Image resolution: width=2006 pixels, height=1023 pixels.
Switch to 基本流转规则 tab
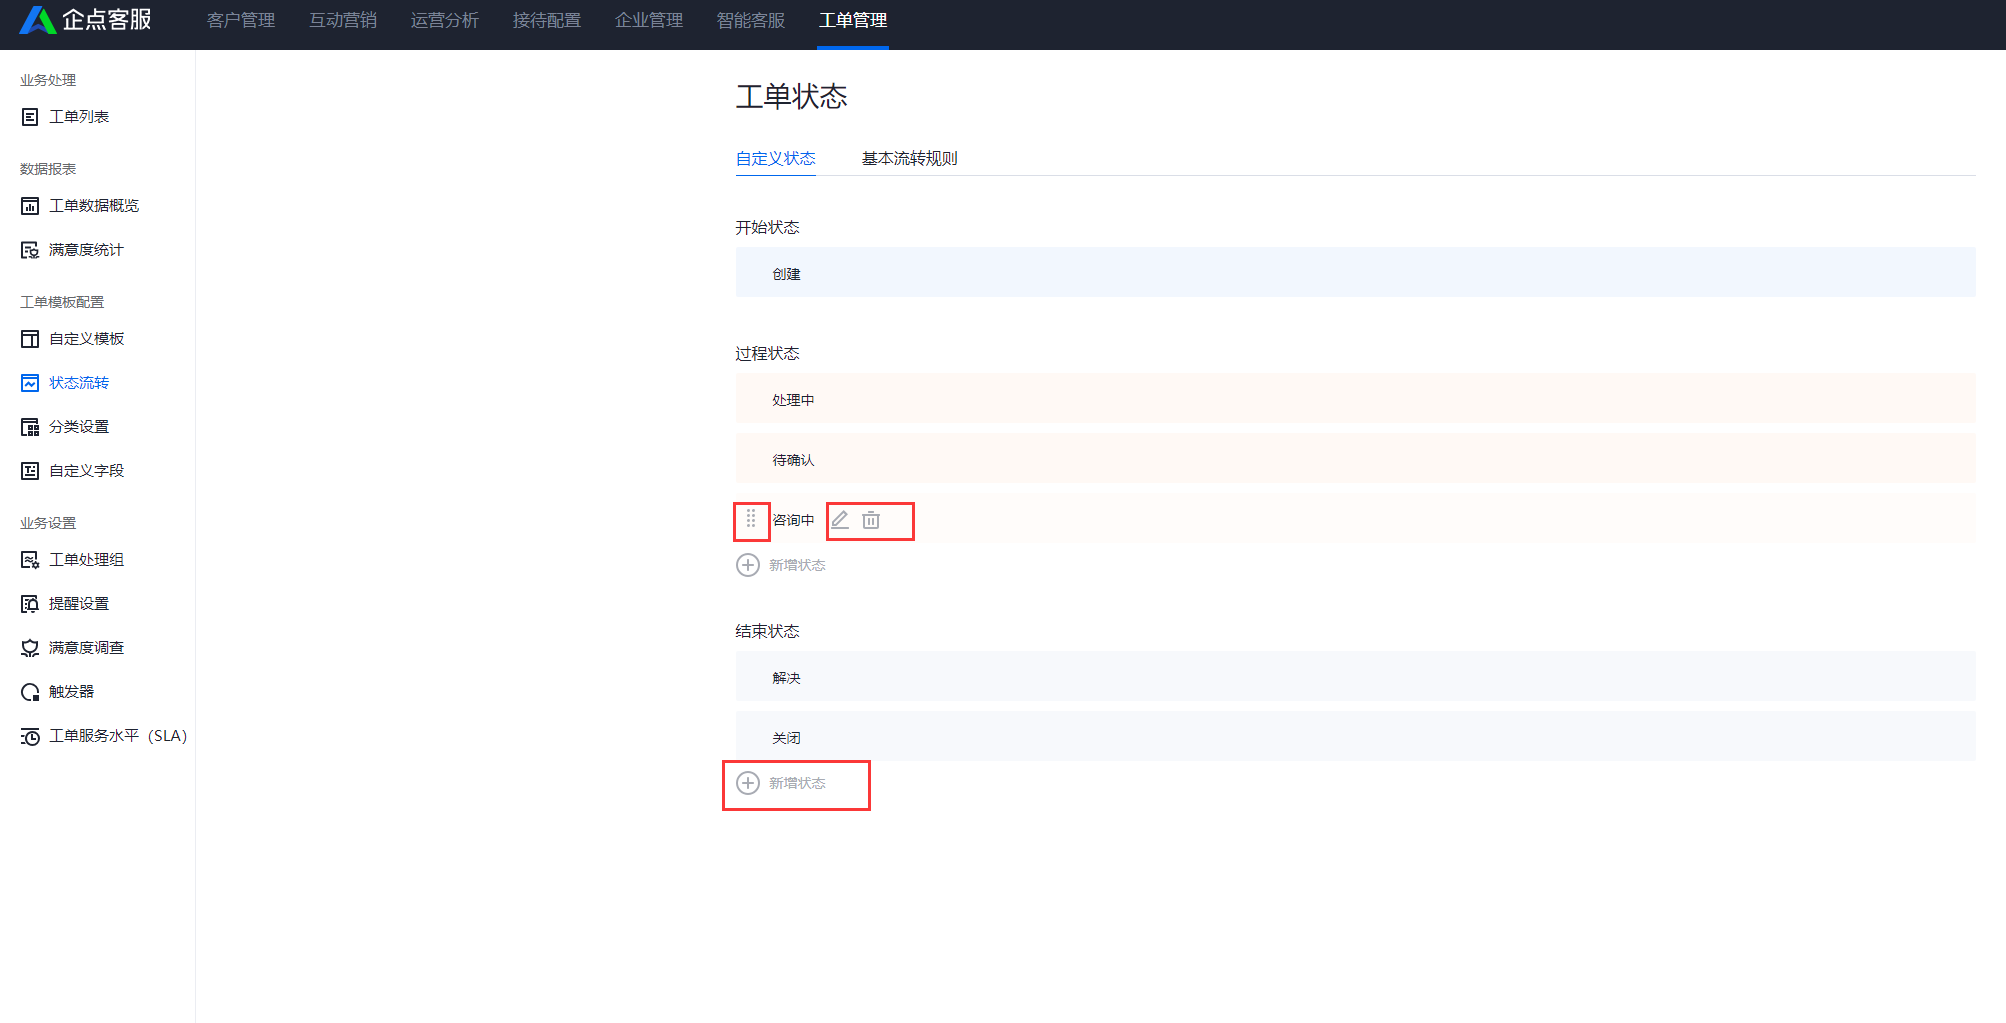tap(910, 159)
